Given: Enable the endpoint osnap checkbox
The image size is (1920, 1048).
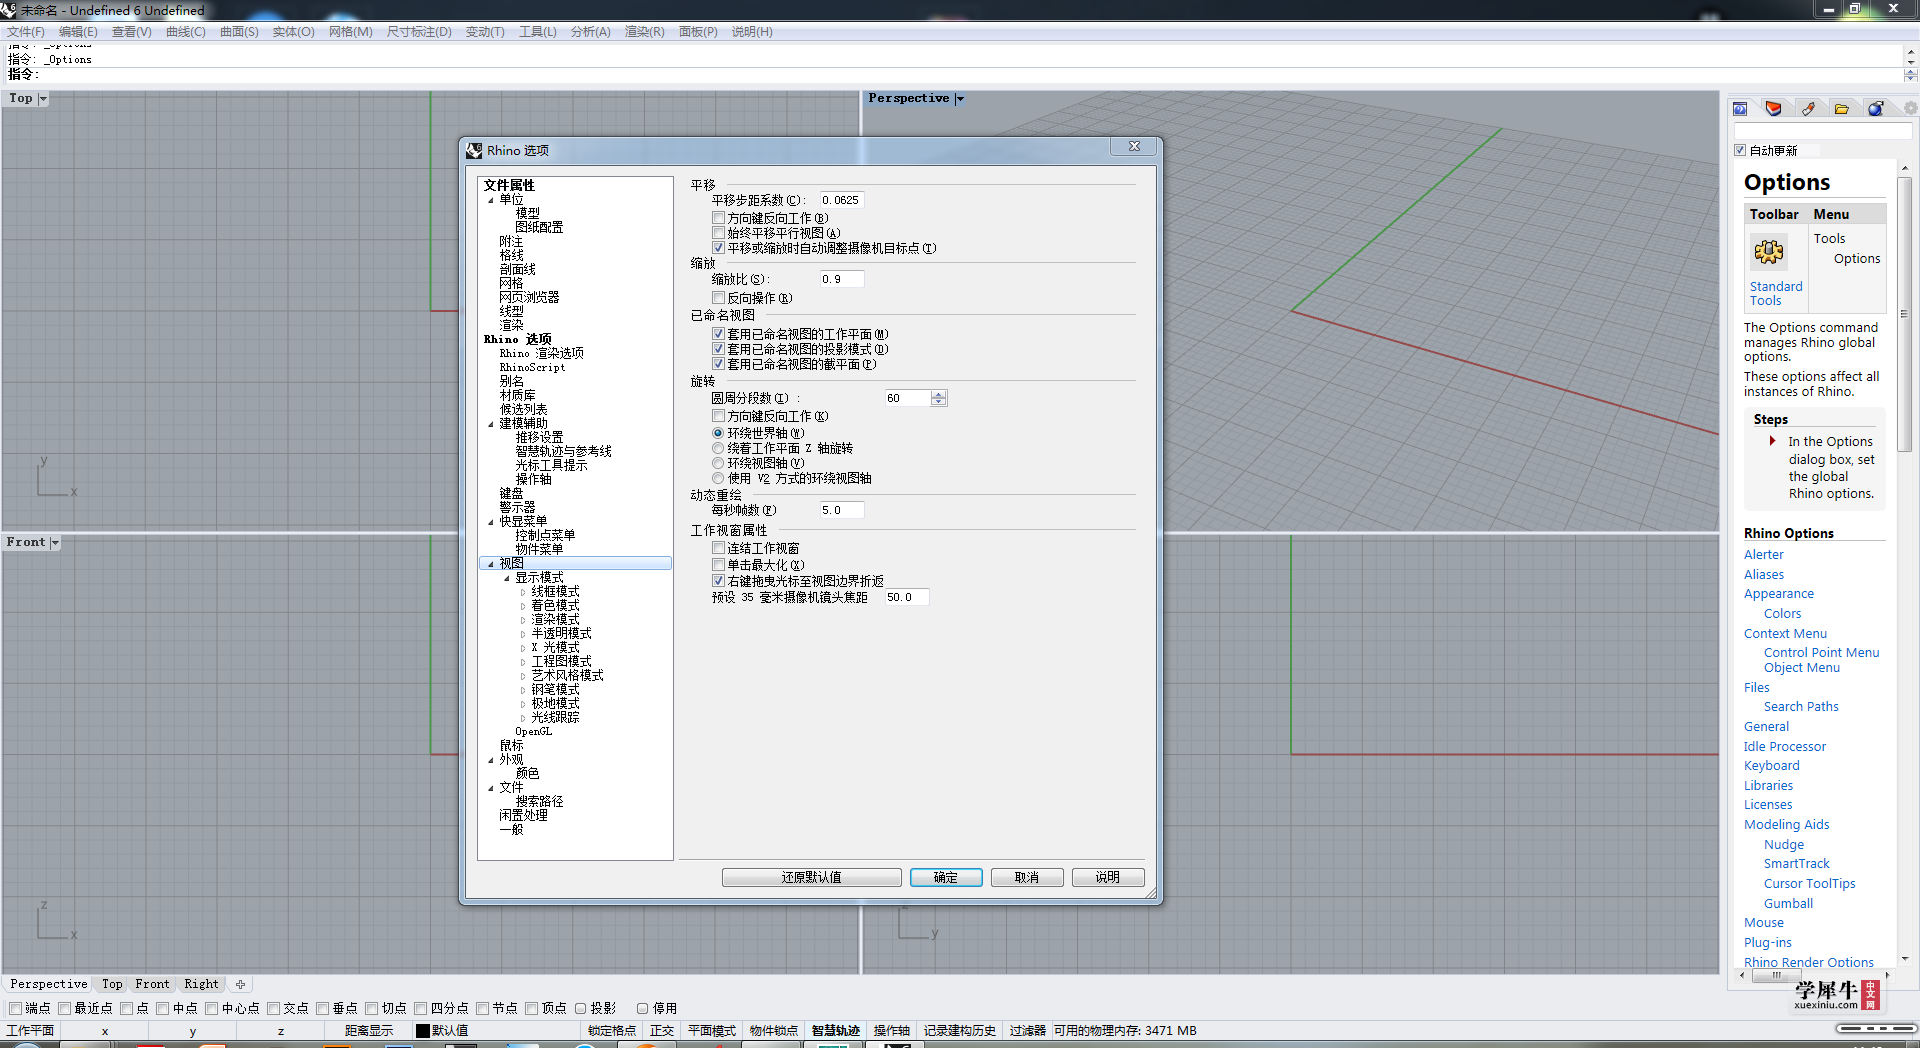Looking at the screenshot, I should (x=15, y=1008).
